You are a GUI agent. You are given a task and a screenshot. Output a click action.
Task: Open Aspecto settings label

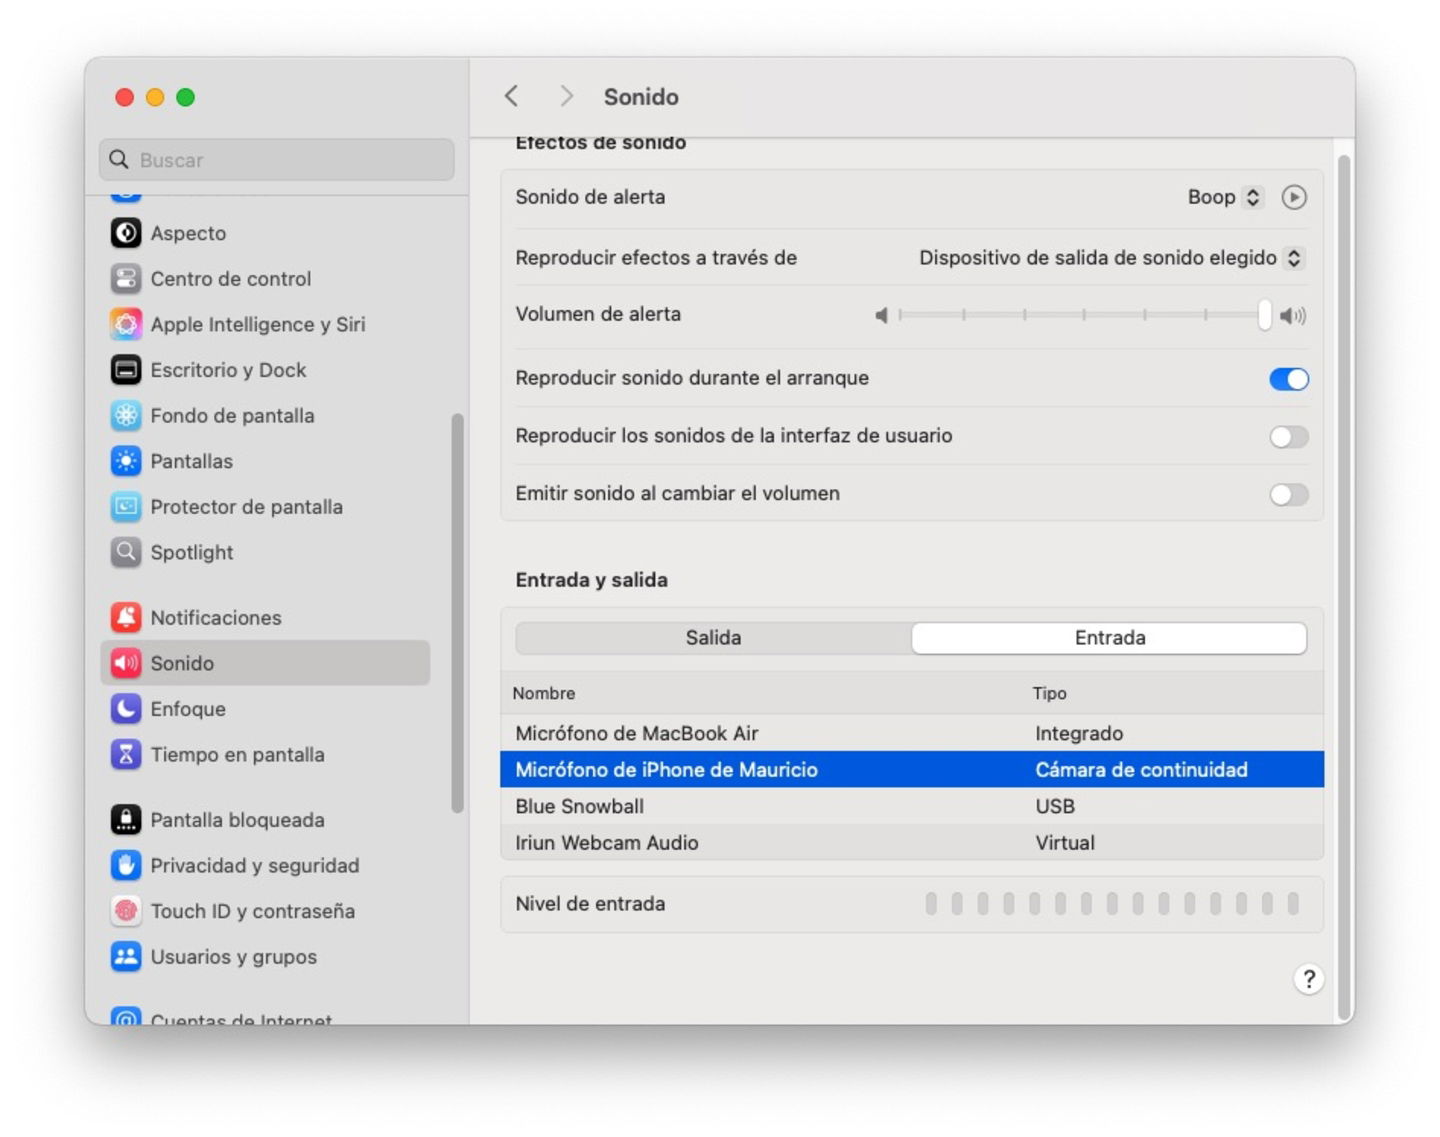pyautogui.click(x=188, y=233)
